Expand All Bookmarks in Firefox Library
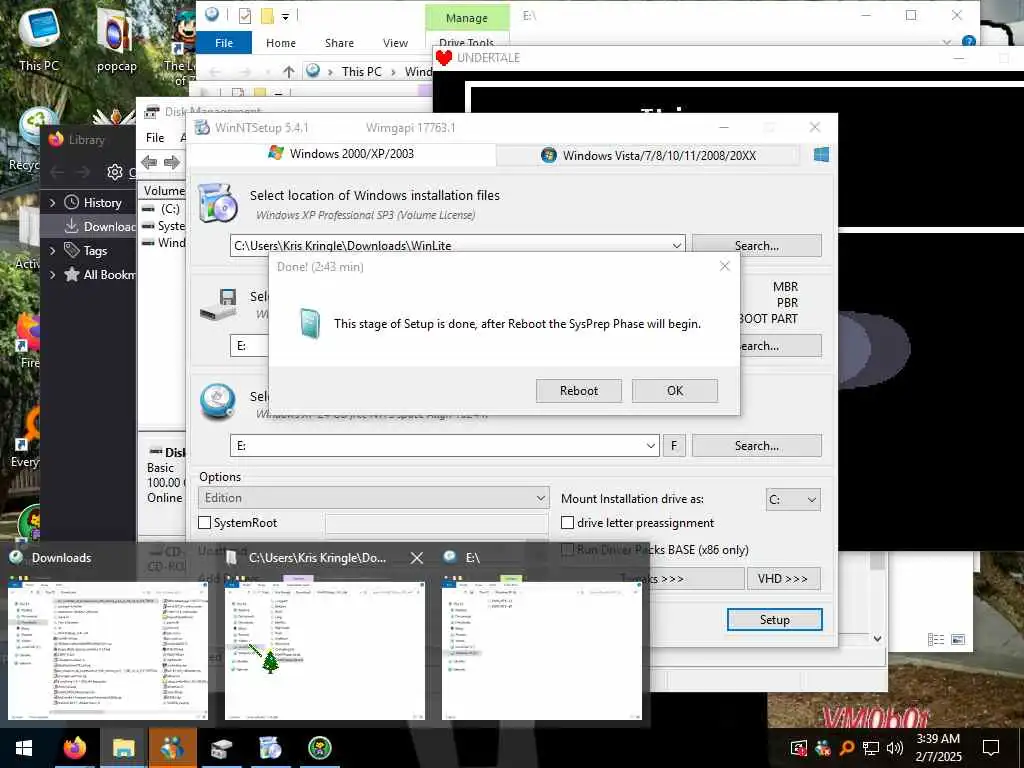 52,275
